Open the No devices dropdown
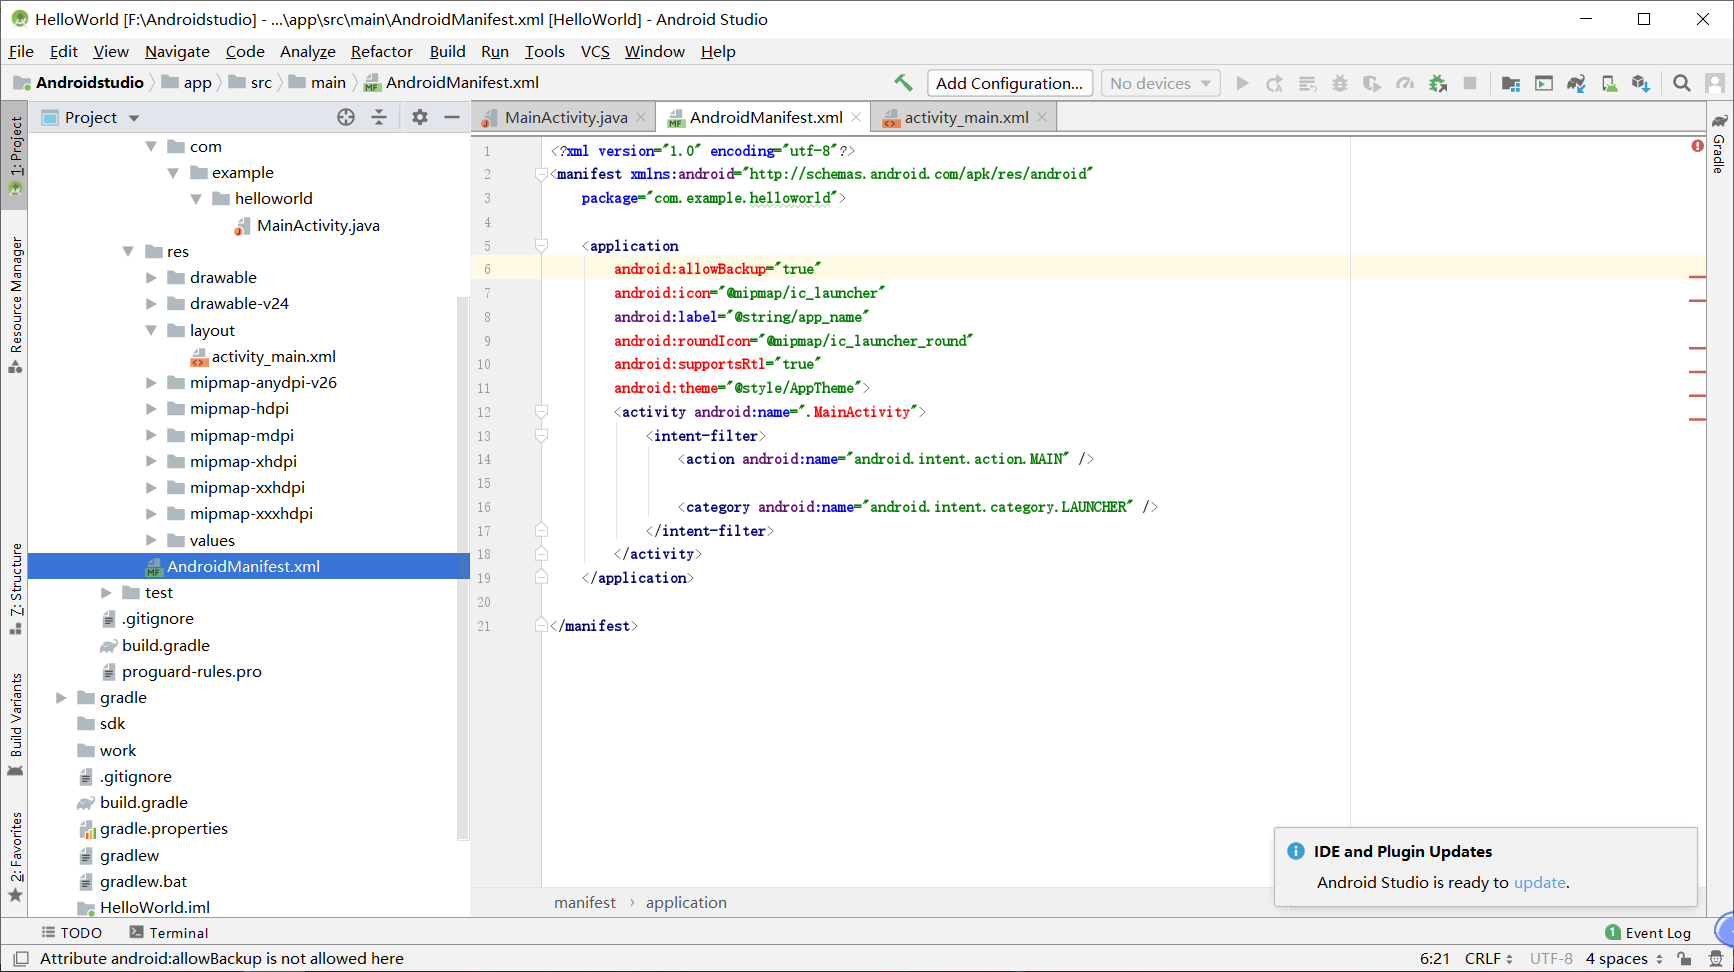1734x972 pixels. [x=1160, y=83]
